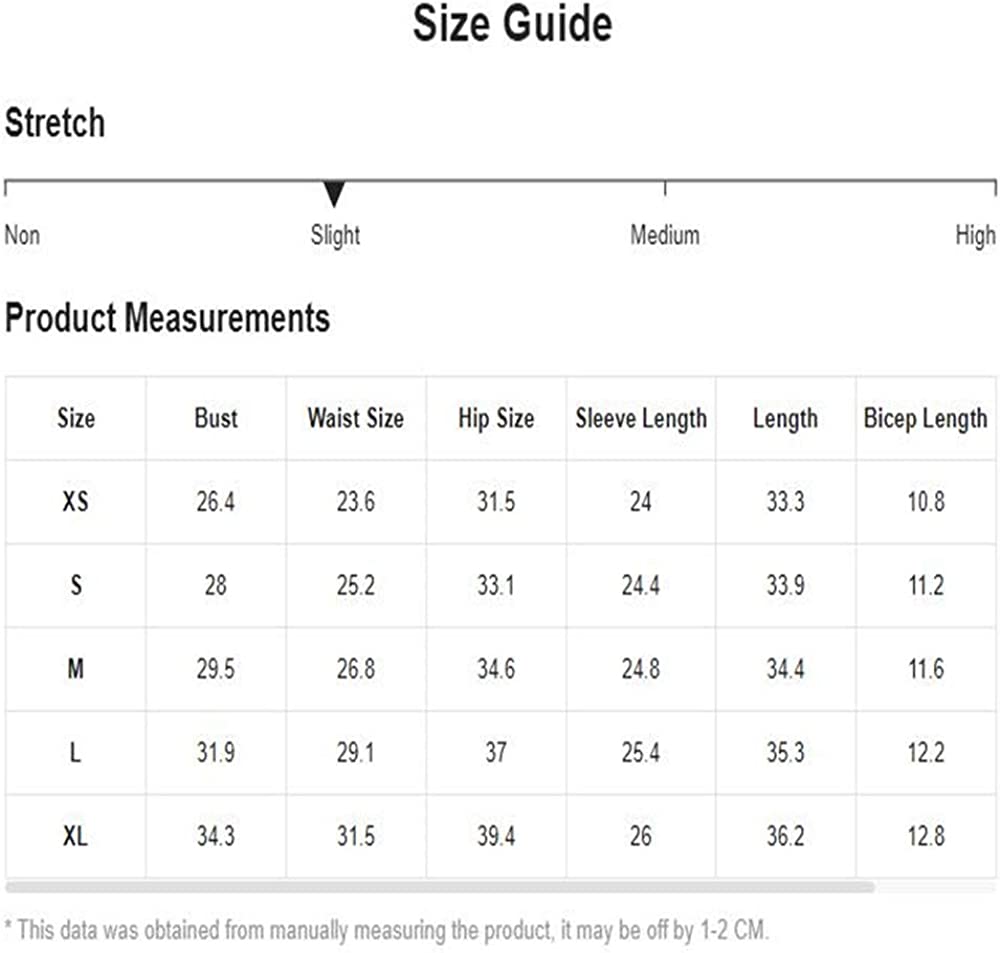Viewport: 1000px width, 953px height.
Task: Click the S size row label
Action: pyautogui.click(x=76, y=585)
